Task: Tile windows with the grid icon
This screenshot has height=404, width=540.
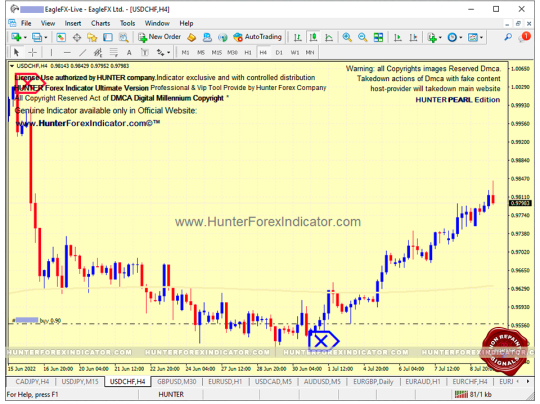Action: coord(378,37)
